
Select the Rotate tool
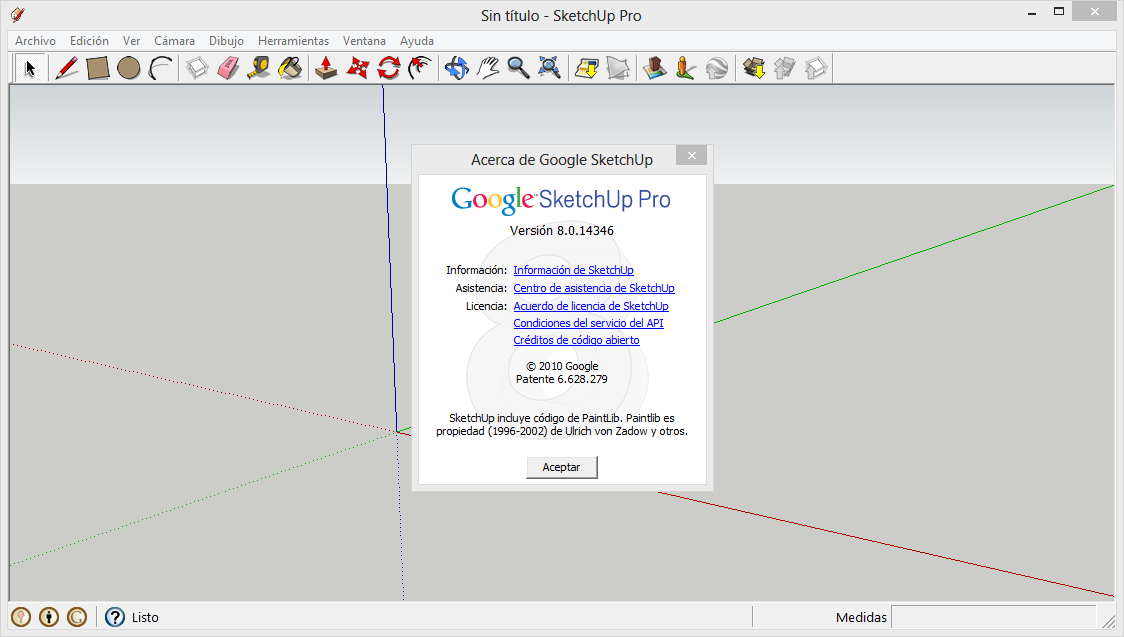[x=389, y=68]
